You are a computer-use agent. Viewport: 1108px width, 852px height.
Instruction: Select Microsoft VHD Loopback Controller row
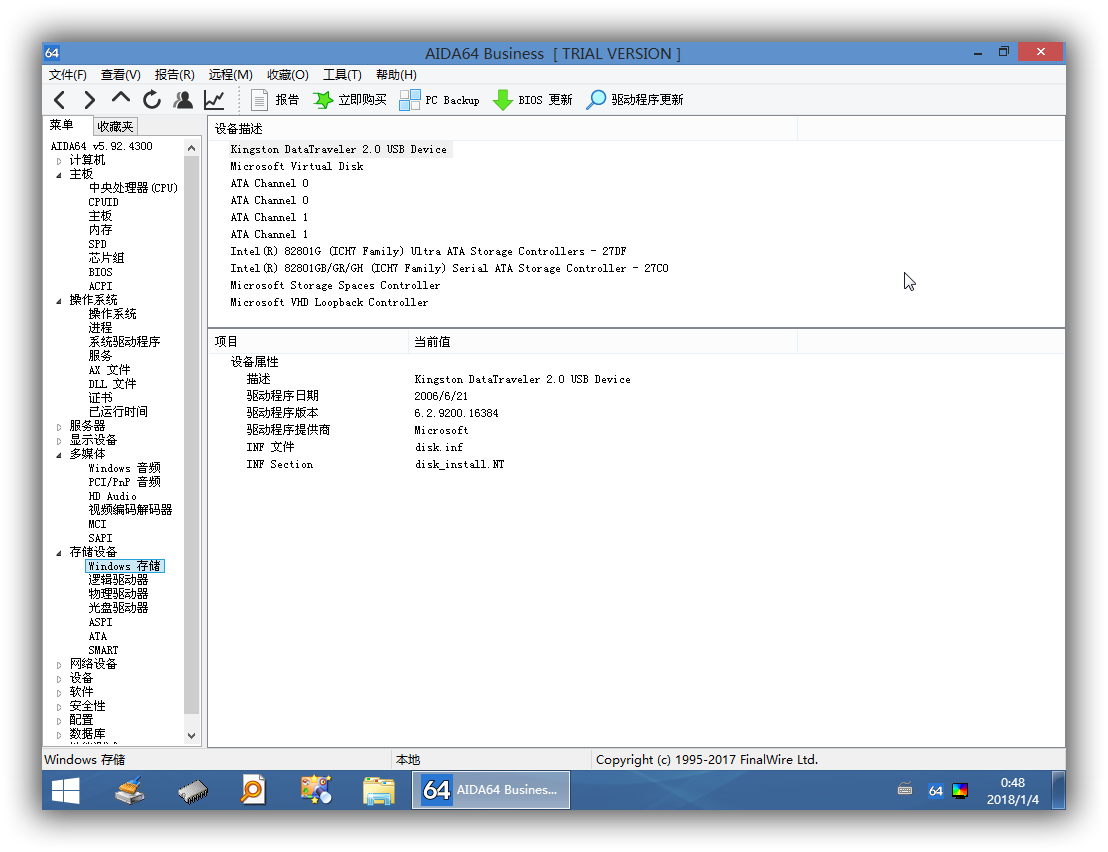[x=329, y=302]
